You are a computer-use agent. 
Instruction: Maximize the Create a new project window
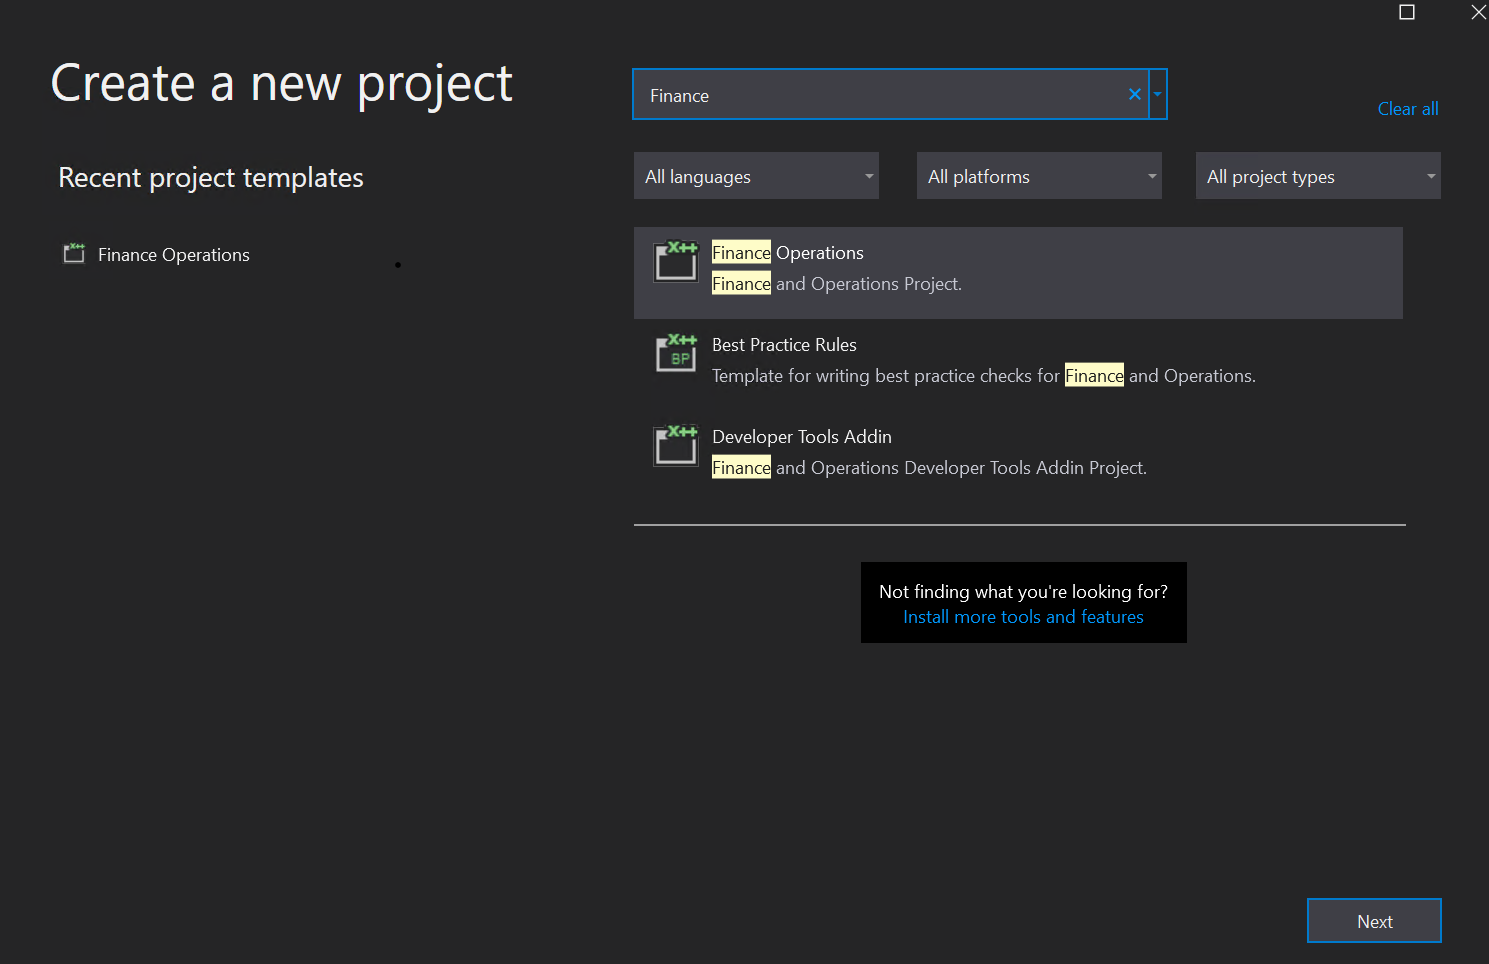(1407, 12)
